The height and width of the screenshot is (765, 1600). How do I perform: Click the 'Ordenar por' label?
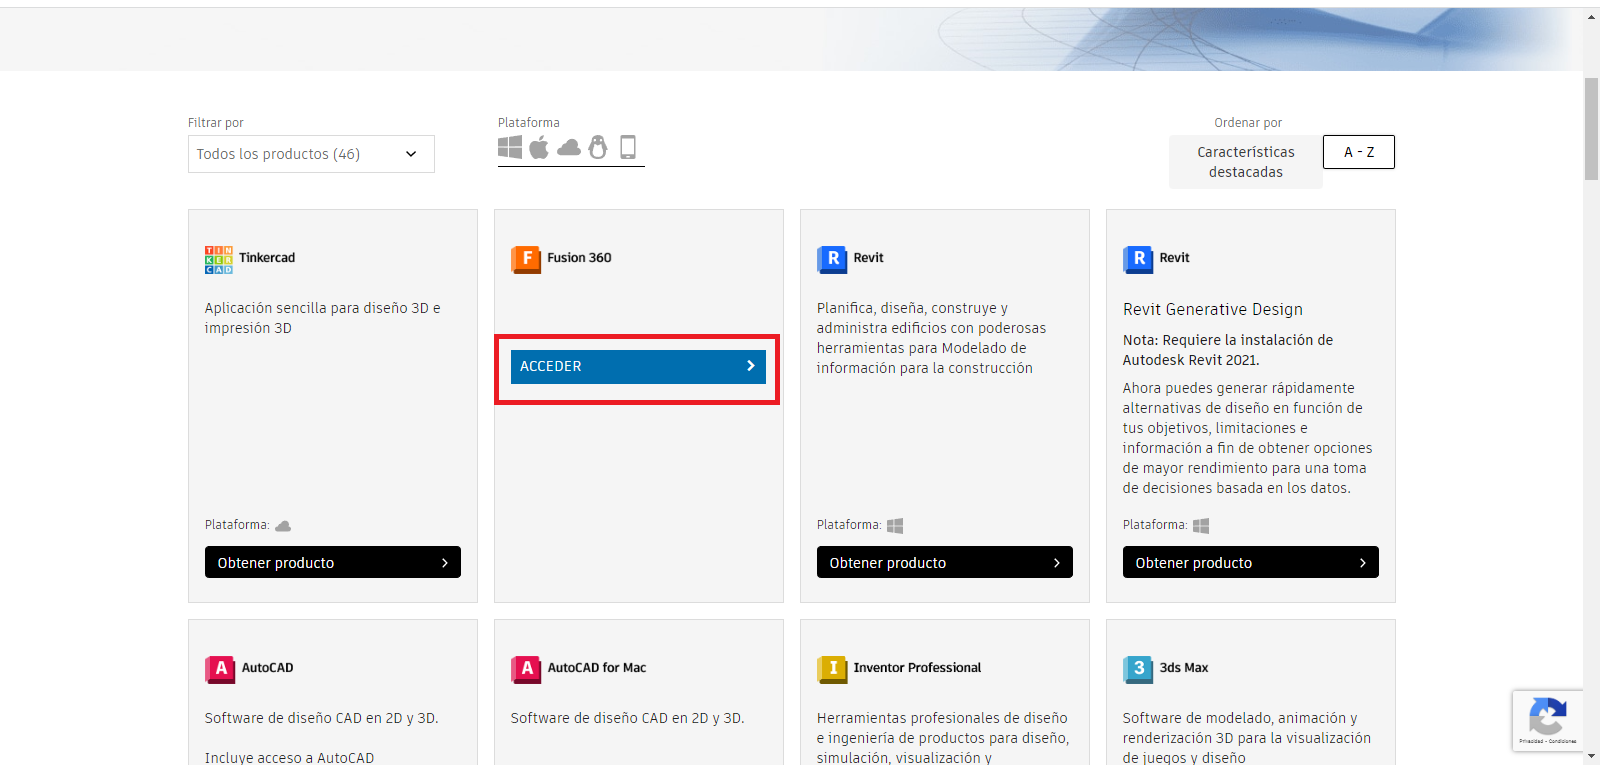[1248, 123]
